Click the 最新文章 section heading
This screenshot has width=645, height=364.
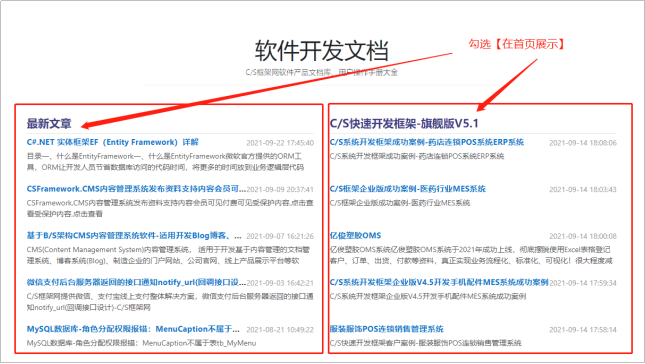49,123
